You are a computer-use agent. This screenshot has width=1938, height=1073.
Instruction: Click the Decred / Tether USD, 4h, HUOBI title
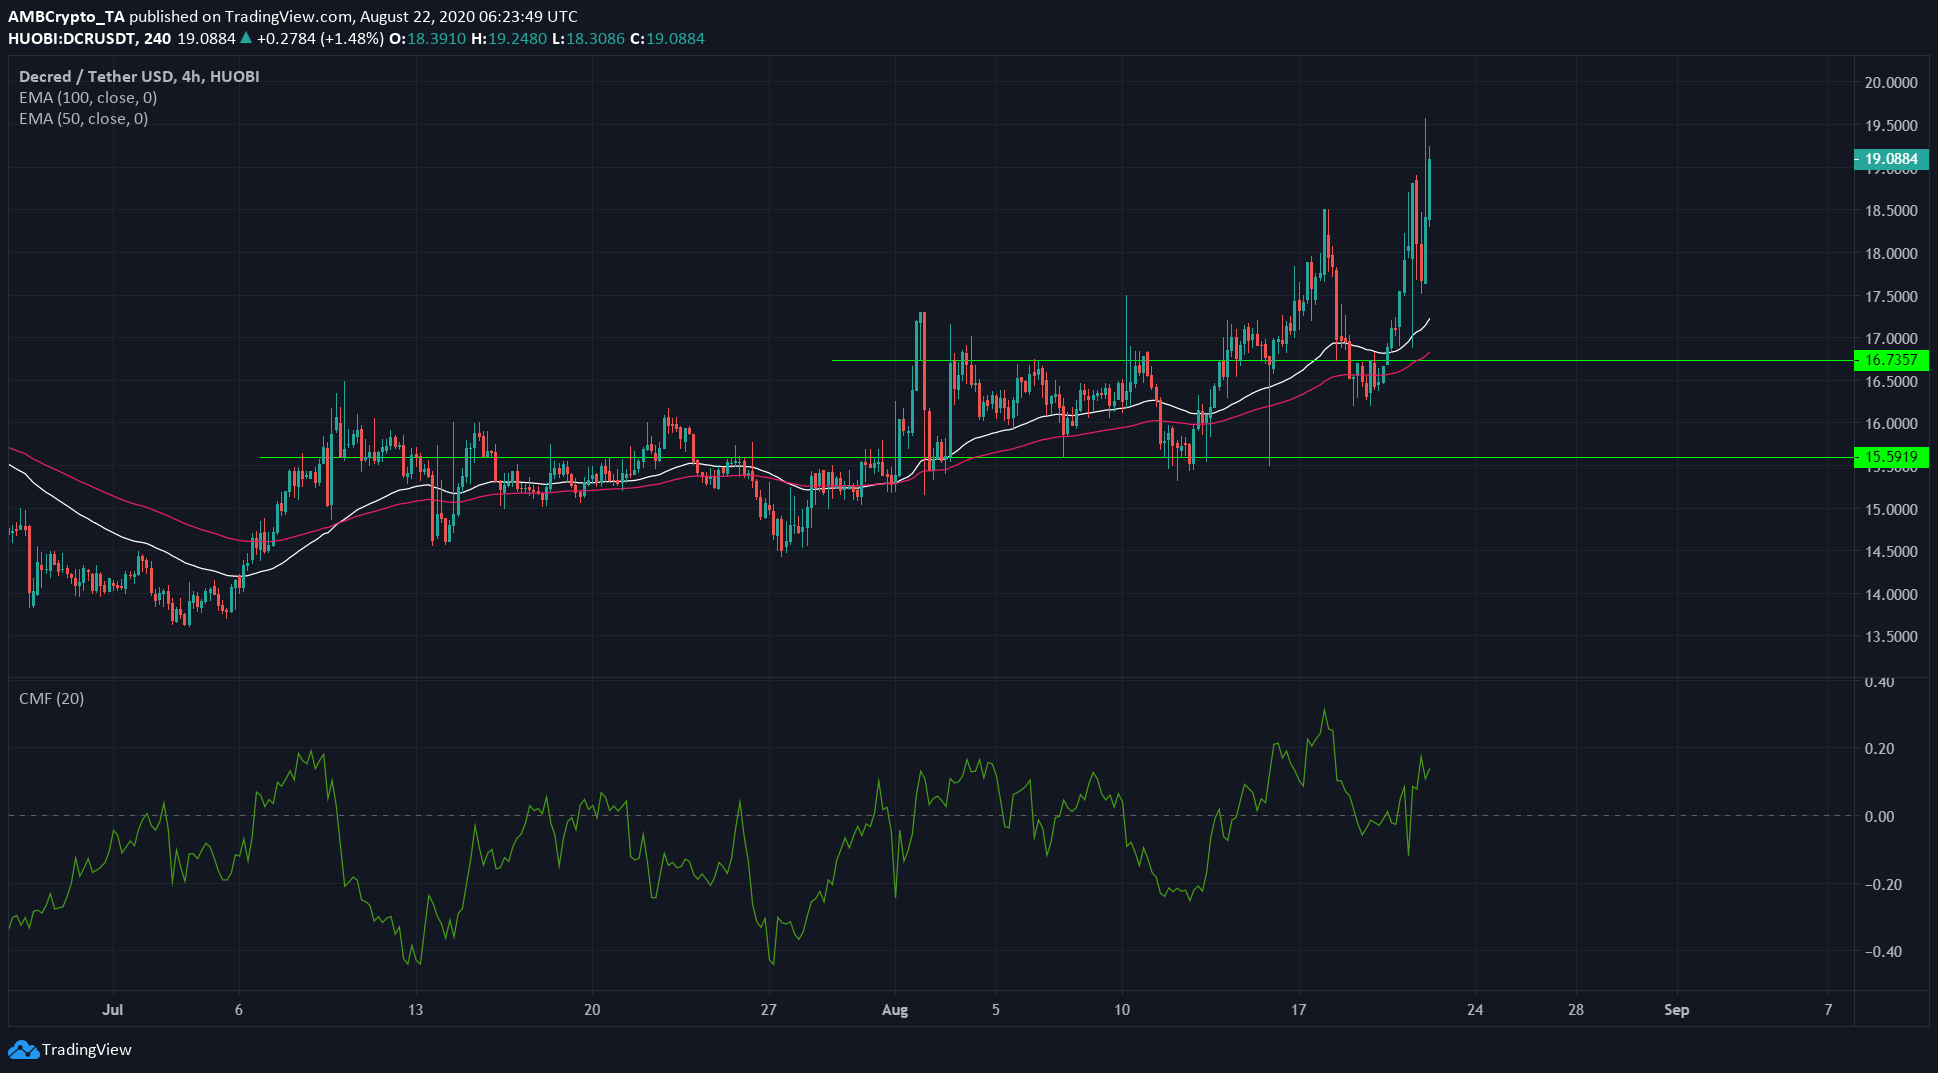[x=139, y=77]
